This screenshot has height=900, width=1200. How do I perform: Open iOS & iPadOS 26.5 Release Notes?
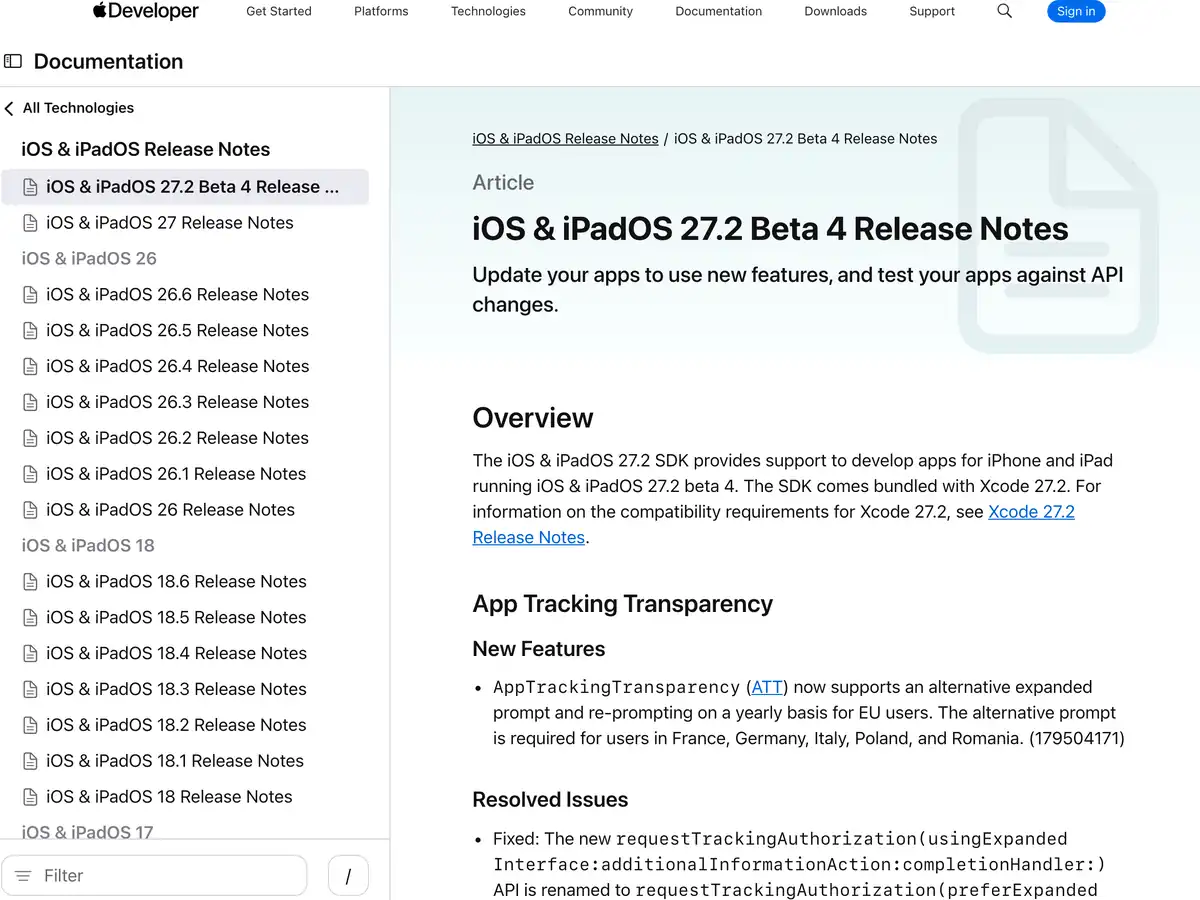[x=178, y=331]
